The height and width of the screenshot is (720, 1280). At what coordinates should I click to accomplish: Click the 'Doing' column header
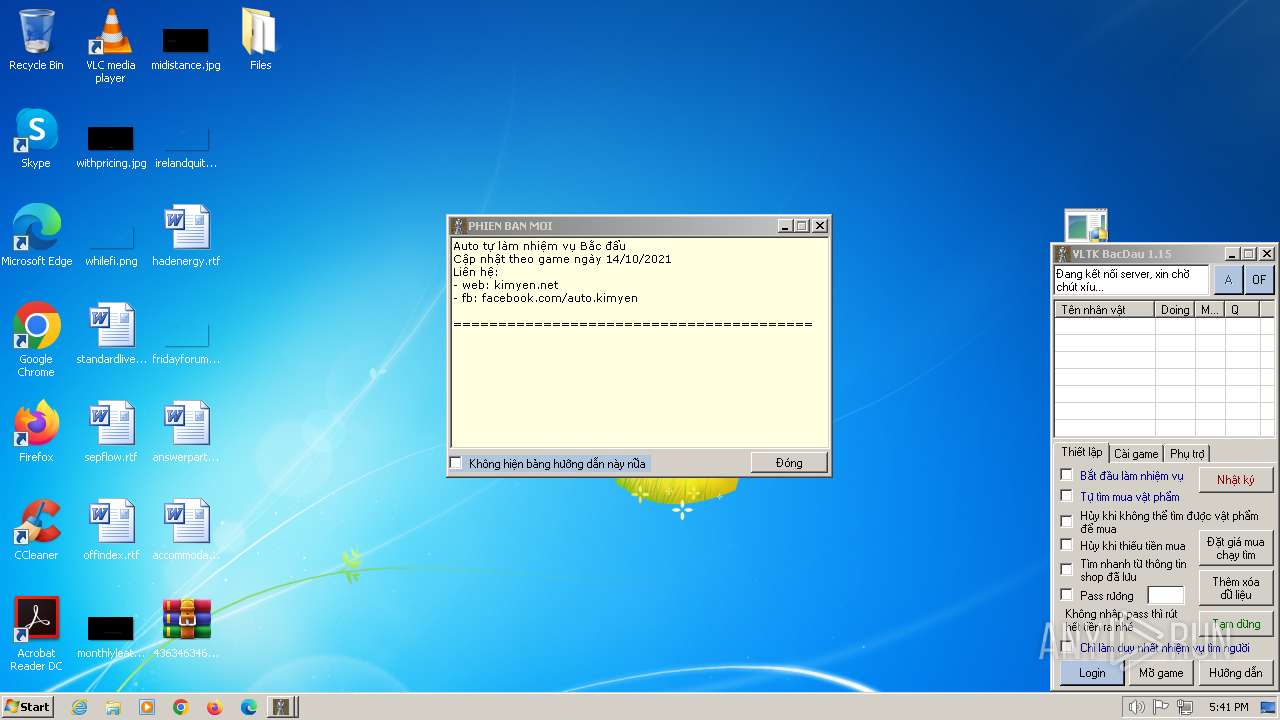[x=1175, y=310]
